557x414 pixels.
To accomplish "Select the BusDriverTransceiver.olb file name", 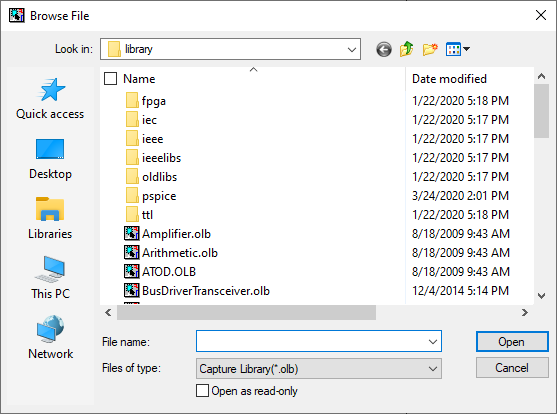I will (206, 291).
